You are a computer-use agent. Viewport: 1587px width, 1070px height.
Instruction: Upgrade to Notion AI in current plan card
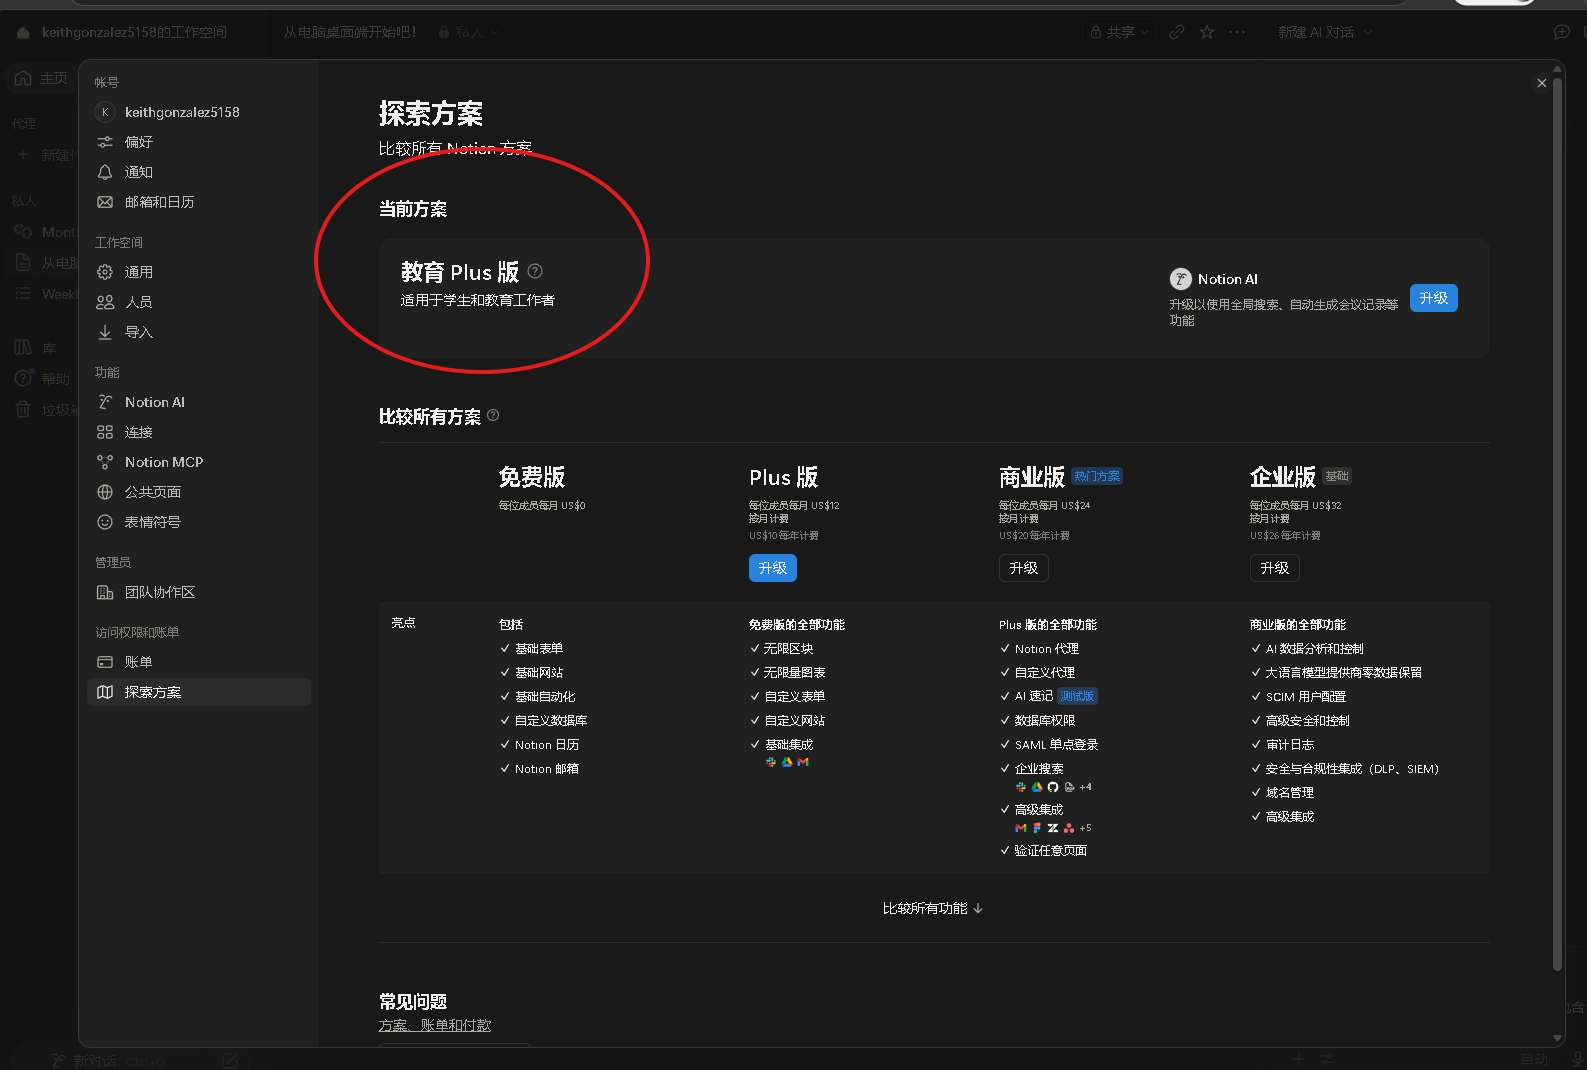(x=1433, y=298)
